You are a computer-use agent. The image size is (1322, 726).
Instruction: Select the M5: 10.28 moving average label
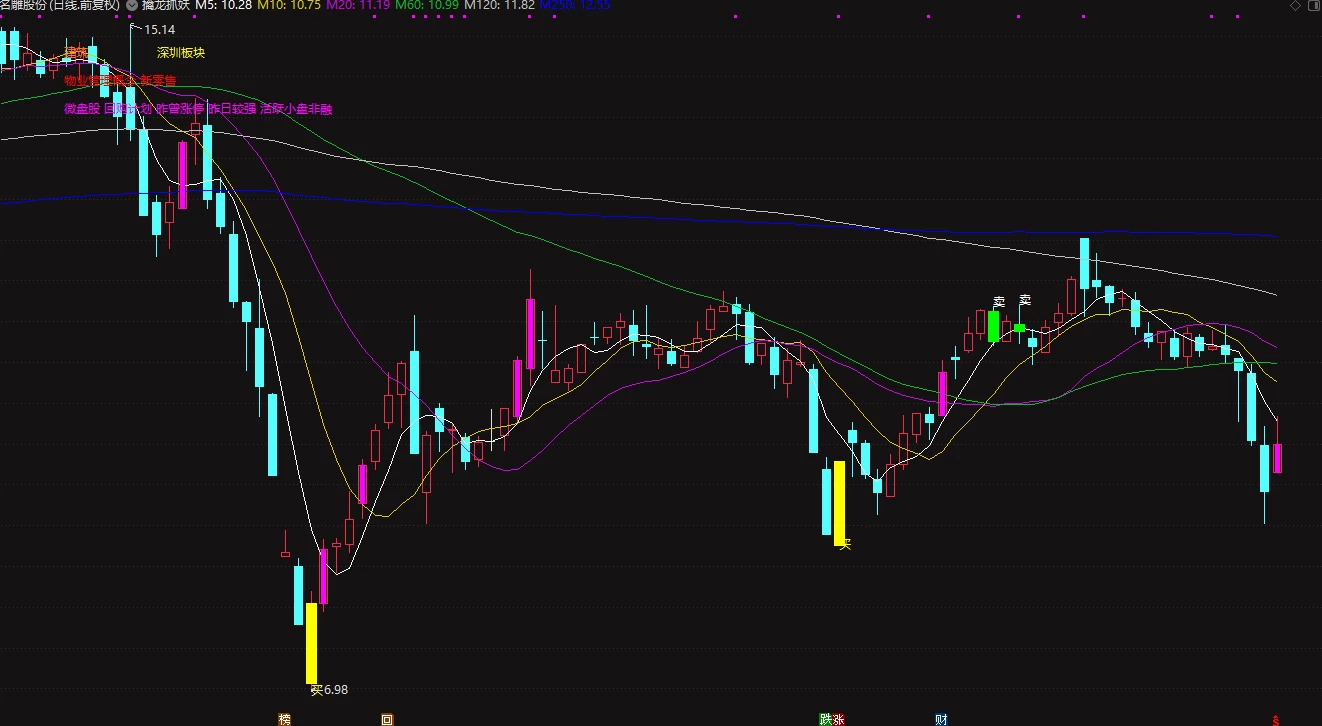(224, 6)
